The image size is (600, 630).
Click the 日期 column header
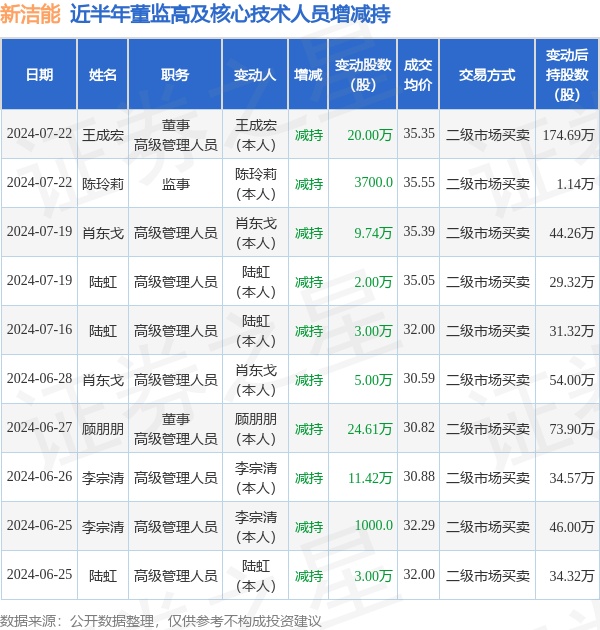[39, 75]
